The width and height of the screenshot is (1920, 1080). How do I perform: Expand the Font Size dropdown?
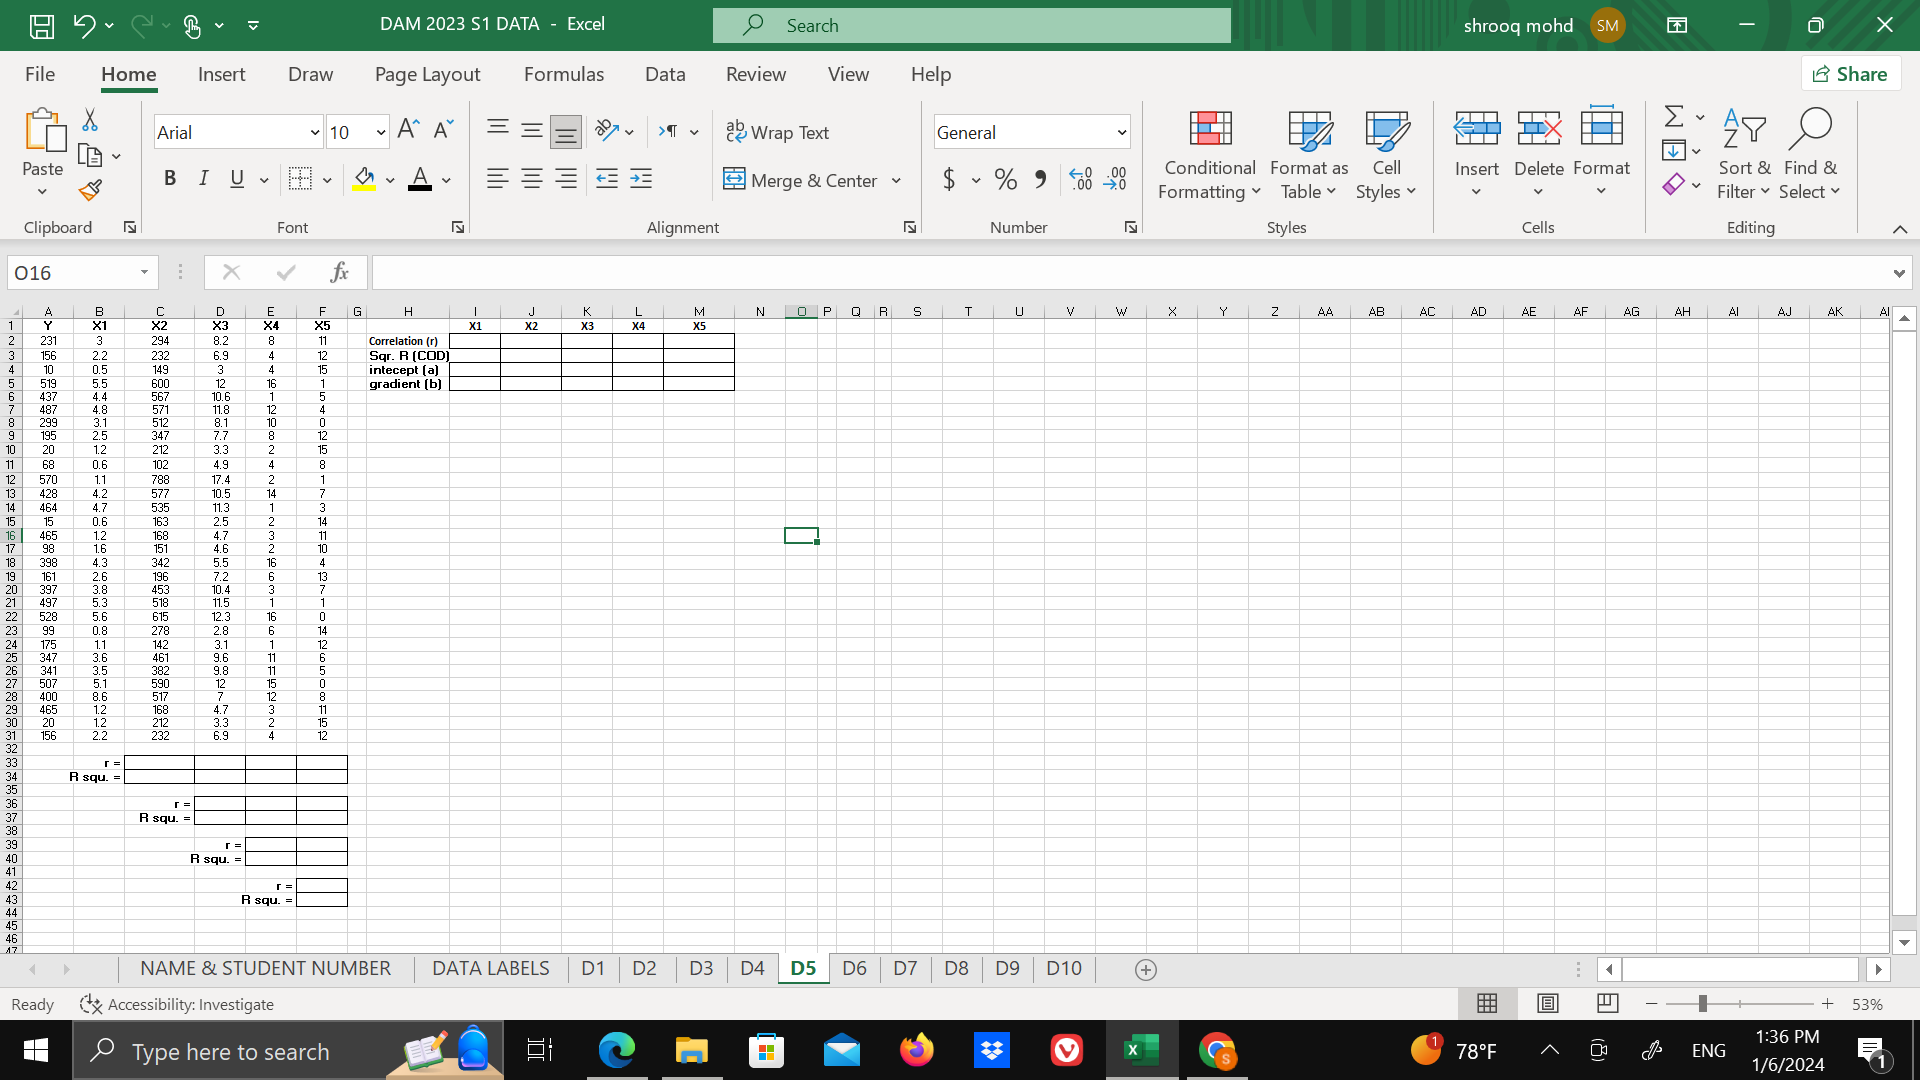click(379, 131)
